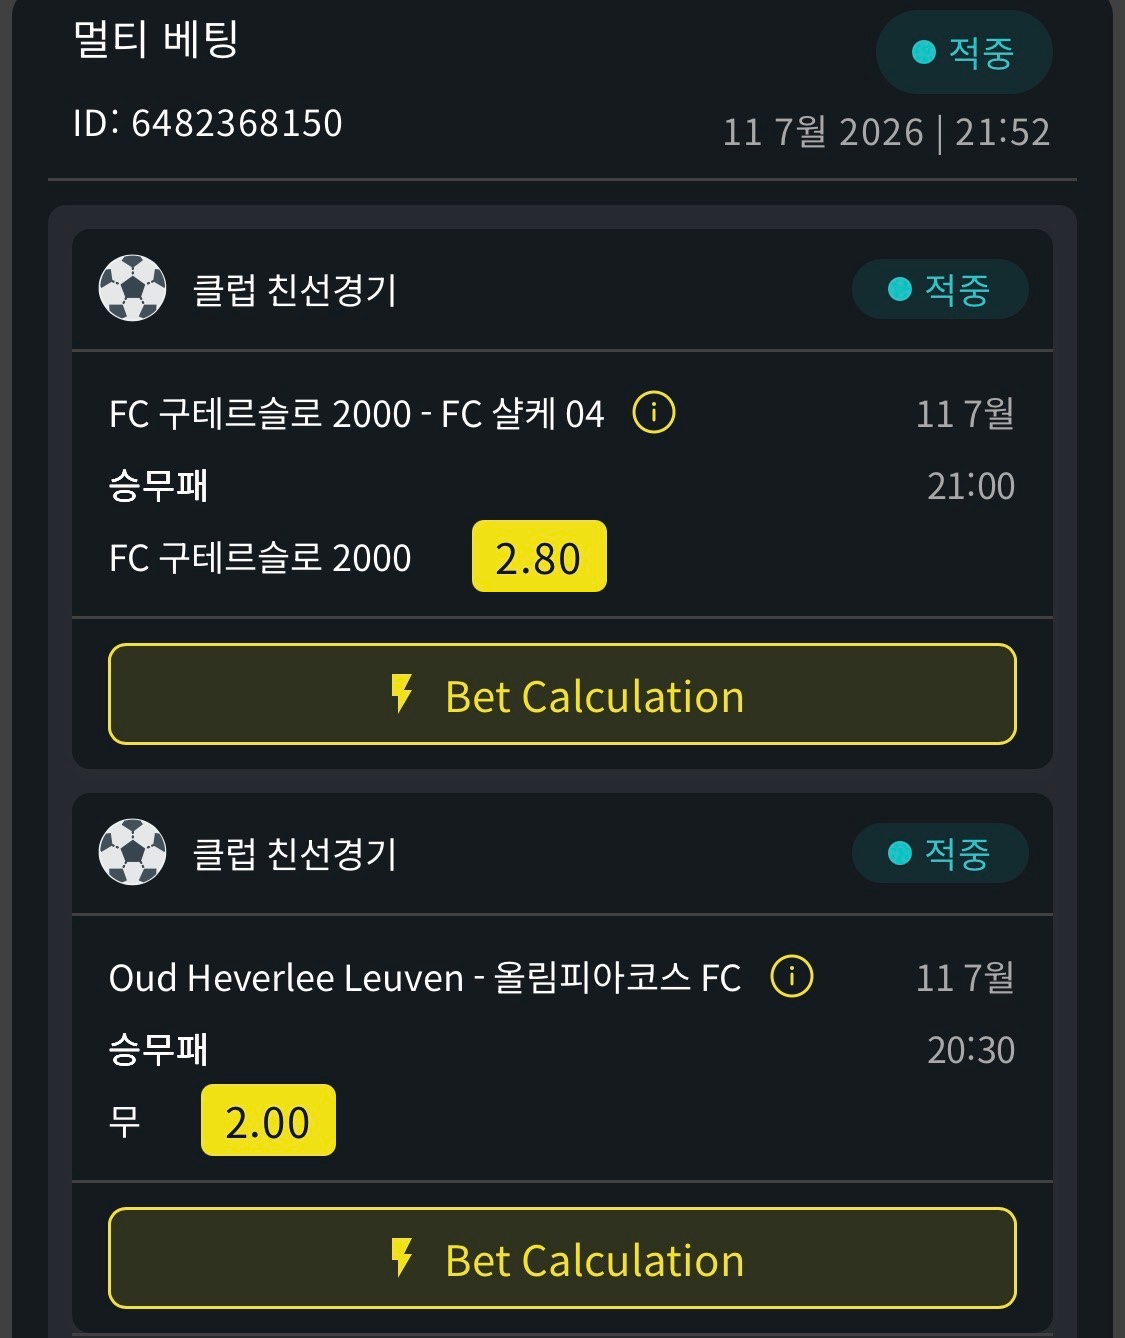
Task: Open Bet Calculation for FC 구테르슬로 2000 match
Action: pyautogui.click(x=562, y=694)
